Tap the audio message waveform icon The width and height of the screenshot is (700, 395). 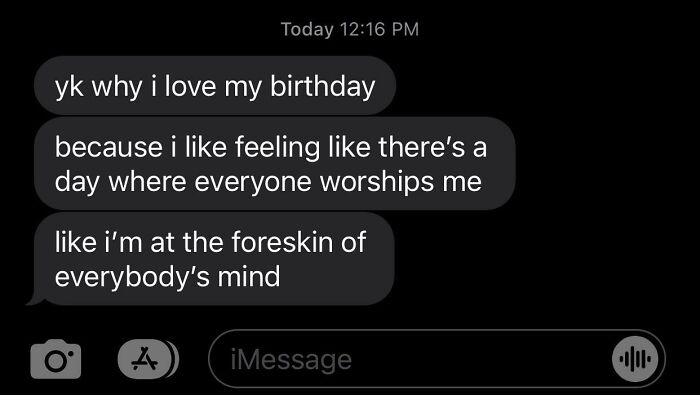click(635, 359)
